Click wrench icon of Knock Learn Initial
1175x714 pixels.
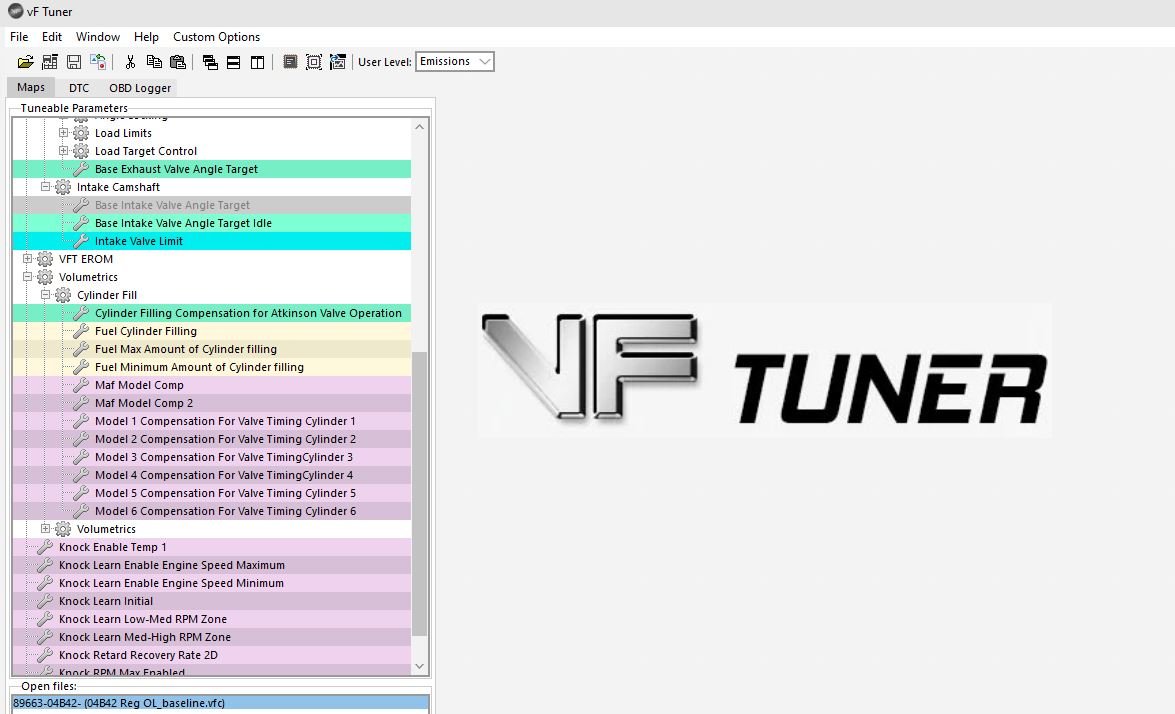tap(45, 601)
